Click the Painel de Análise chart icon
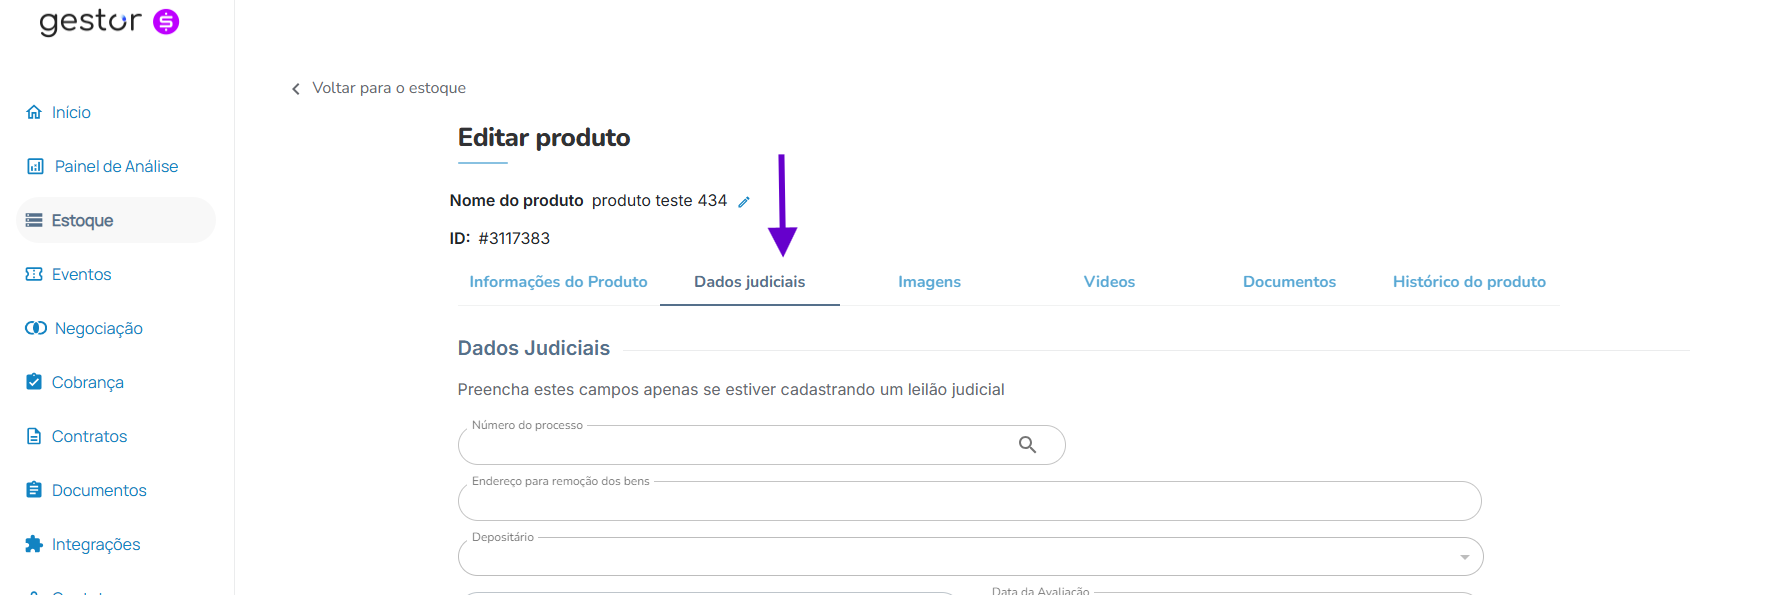 [x=35, y=166]
